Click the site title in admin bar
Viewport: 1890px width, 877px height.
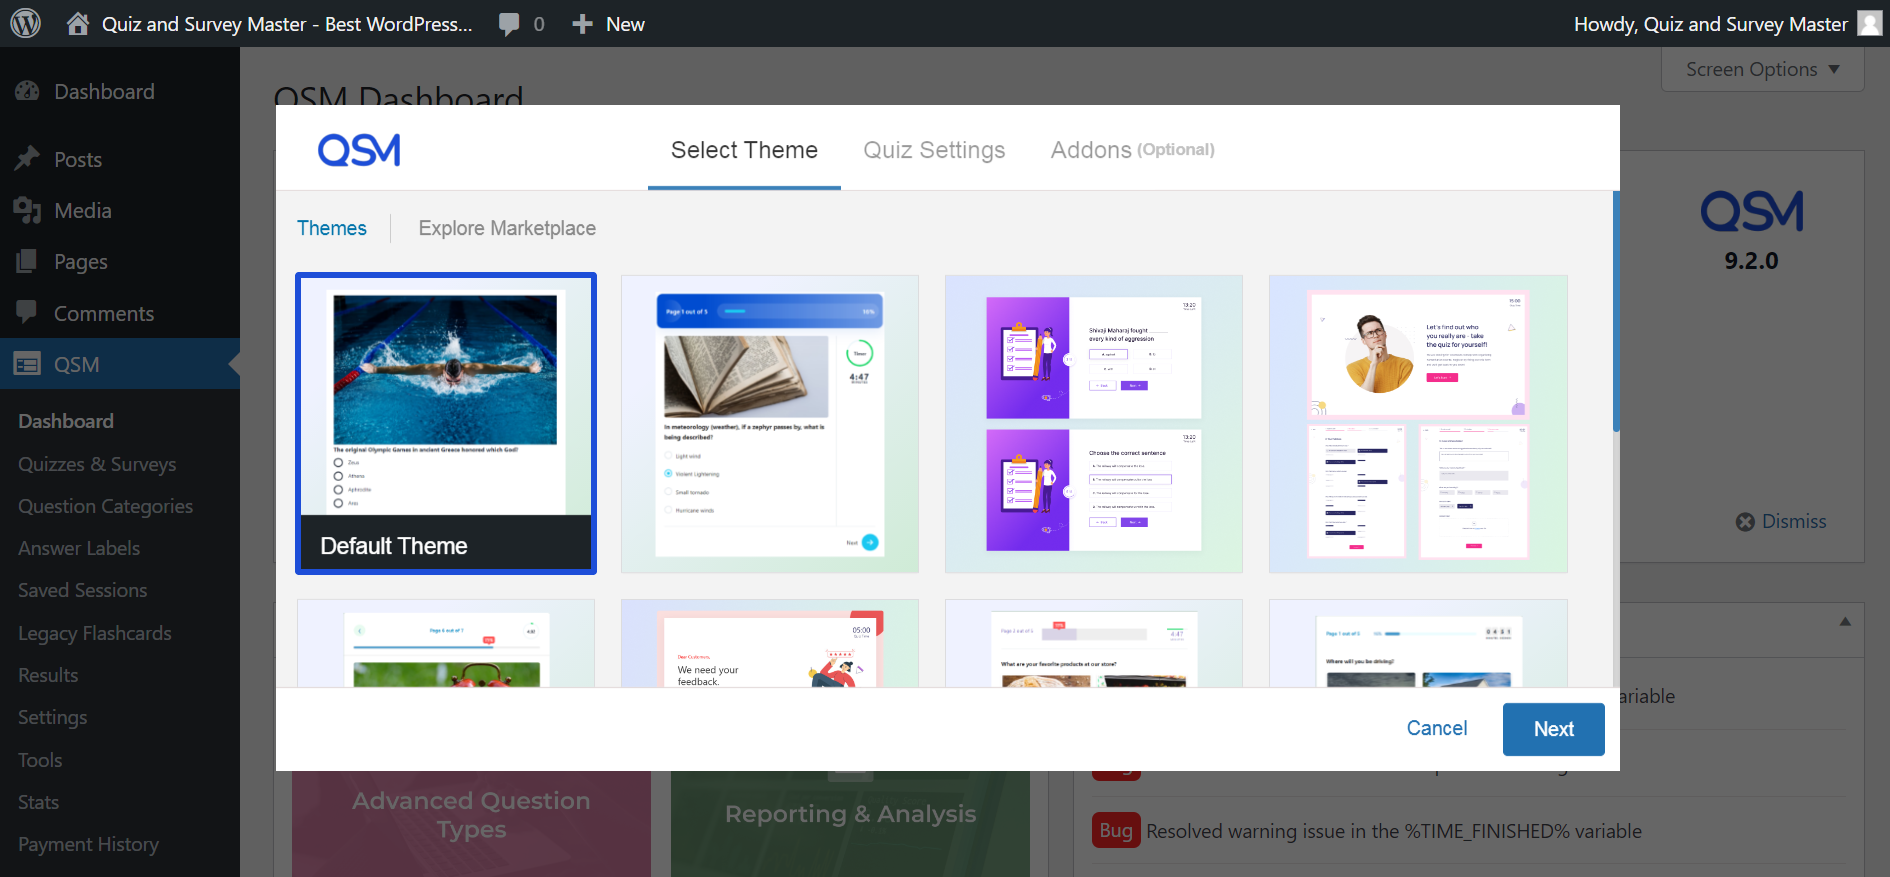(x=287, y=24)
